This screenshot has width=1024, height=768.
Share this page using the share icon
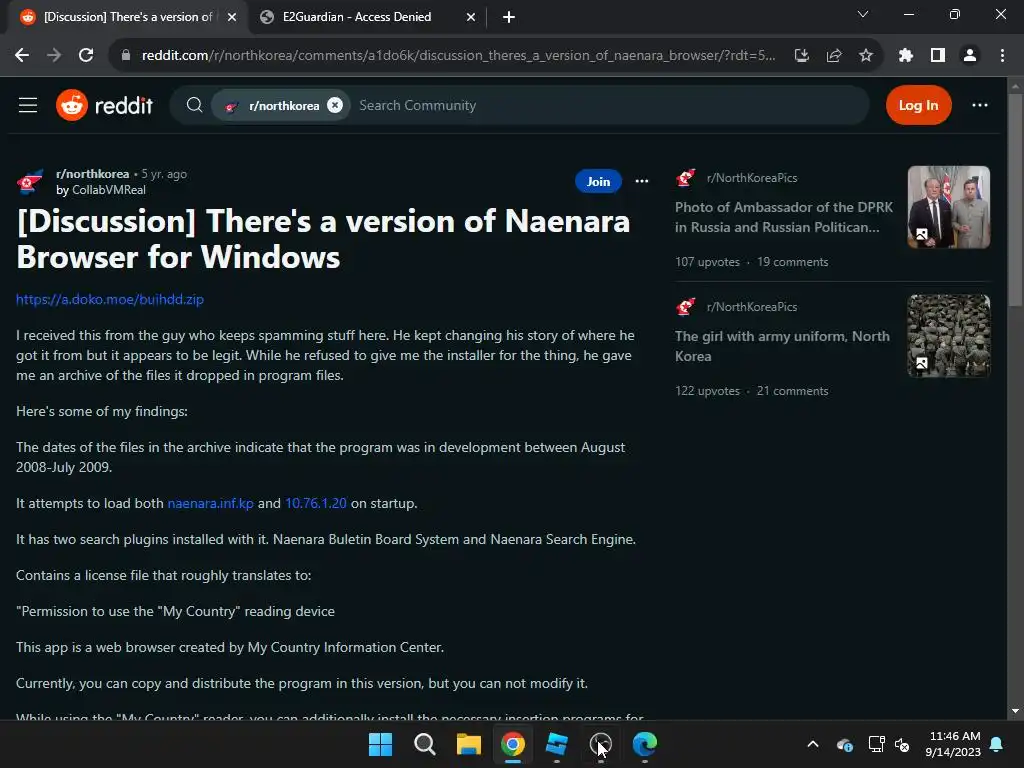click(834, 56)
